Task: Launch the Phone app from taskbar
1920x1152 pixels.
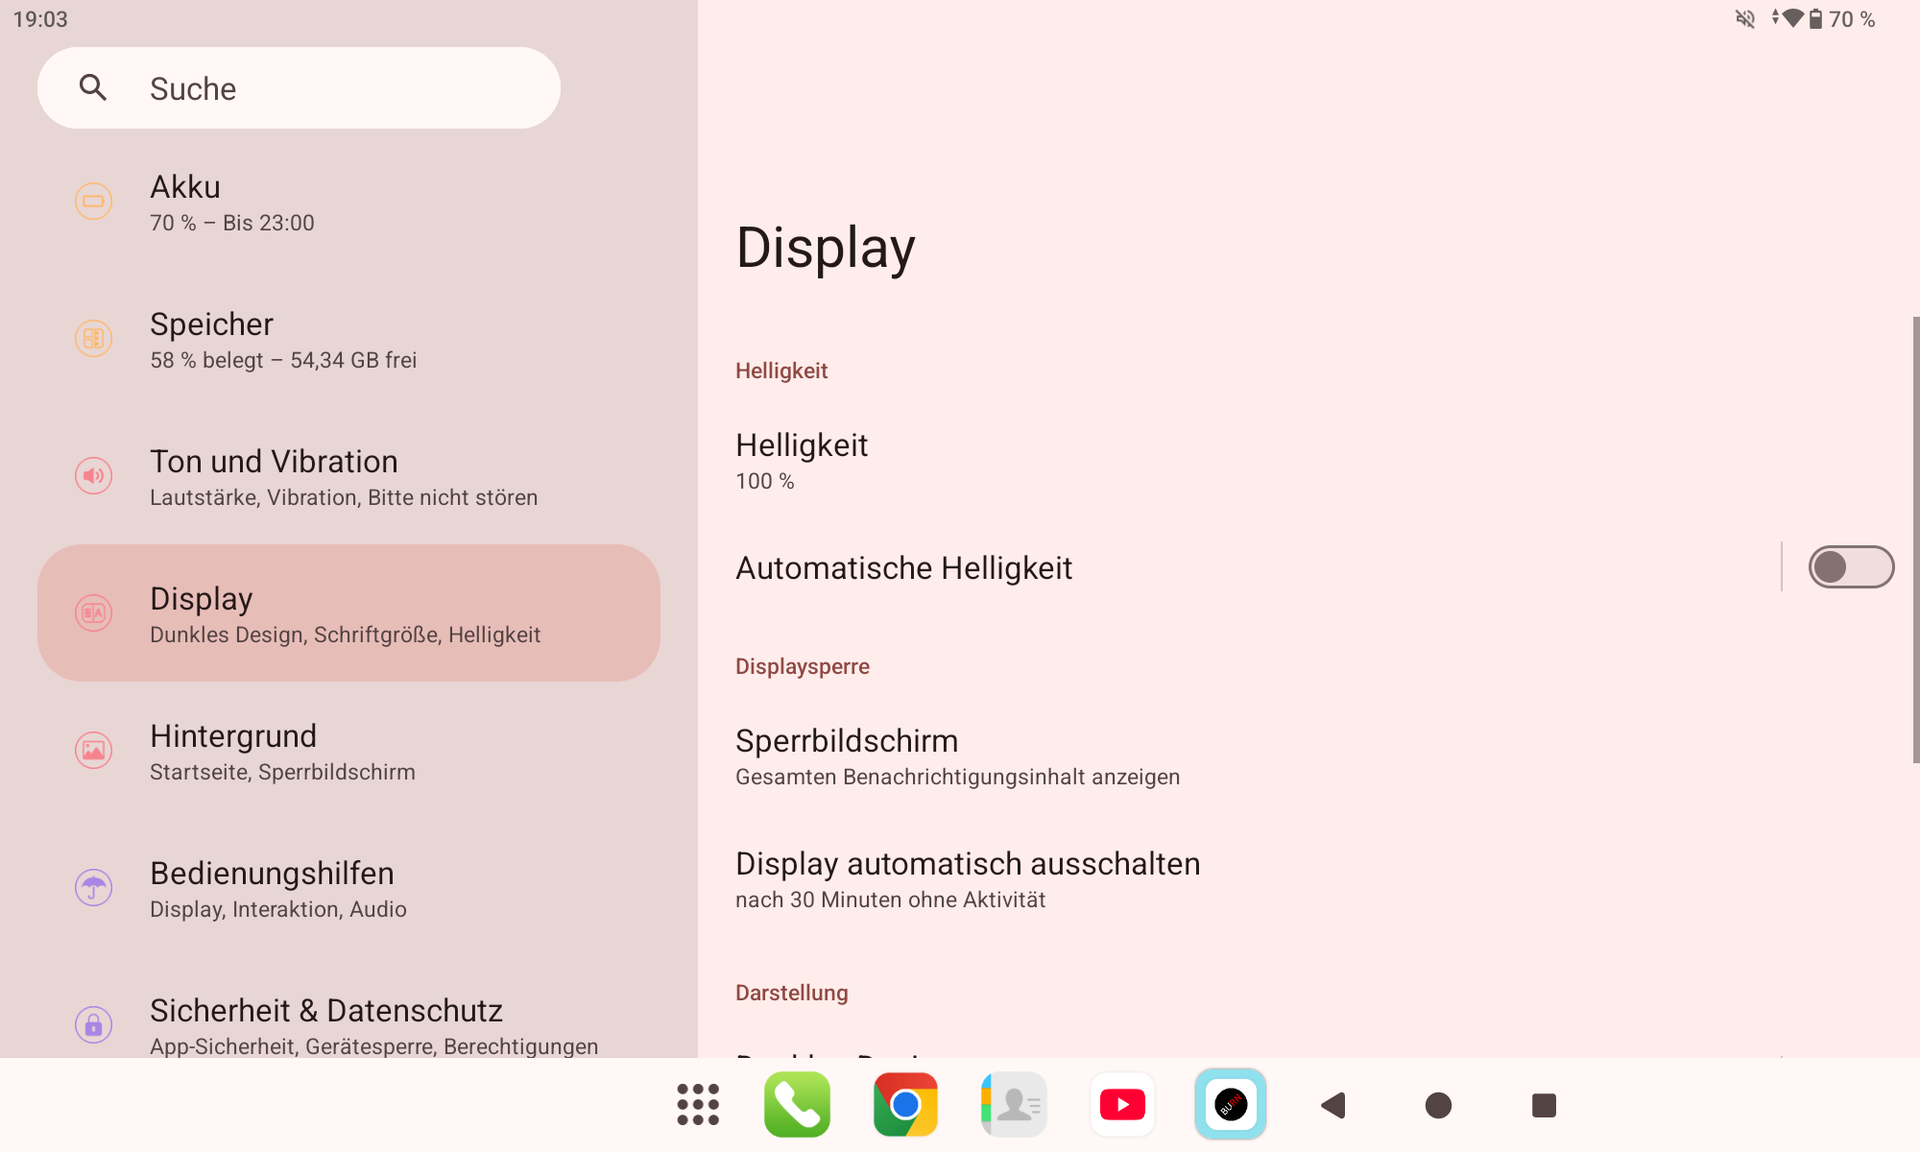Action: tap(797, 1105)
